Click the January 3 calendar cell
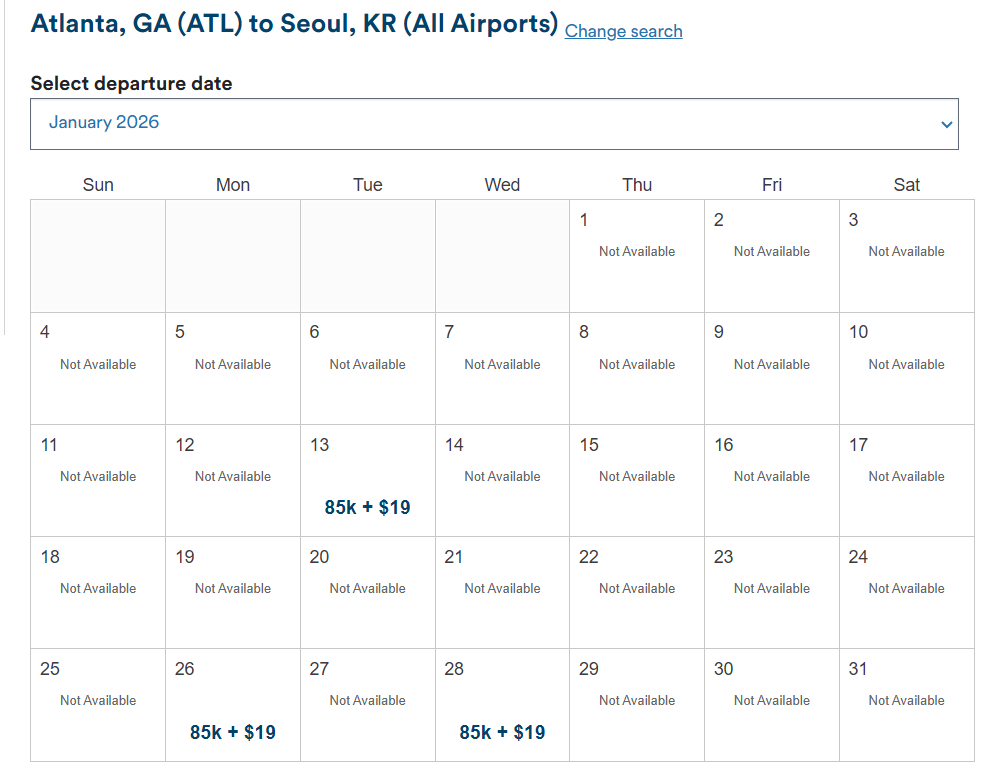Image resolution: width=1000 pixels, height=781 pixels. click(x=906, y=256)
